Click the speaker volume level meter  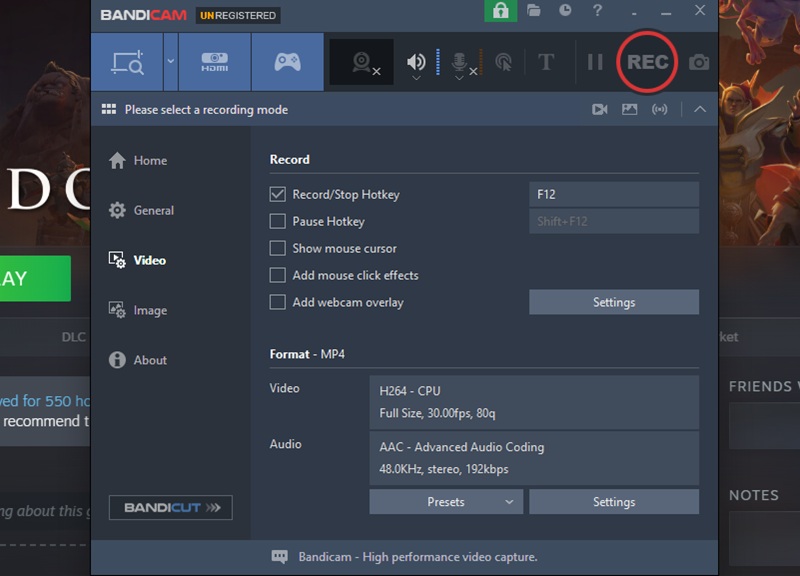pyautogui.click(x=438, y=62)
